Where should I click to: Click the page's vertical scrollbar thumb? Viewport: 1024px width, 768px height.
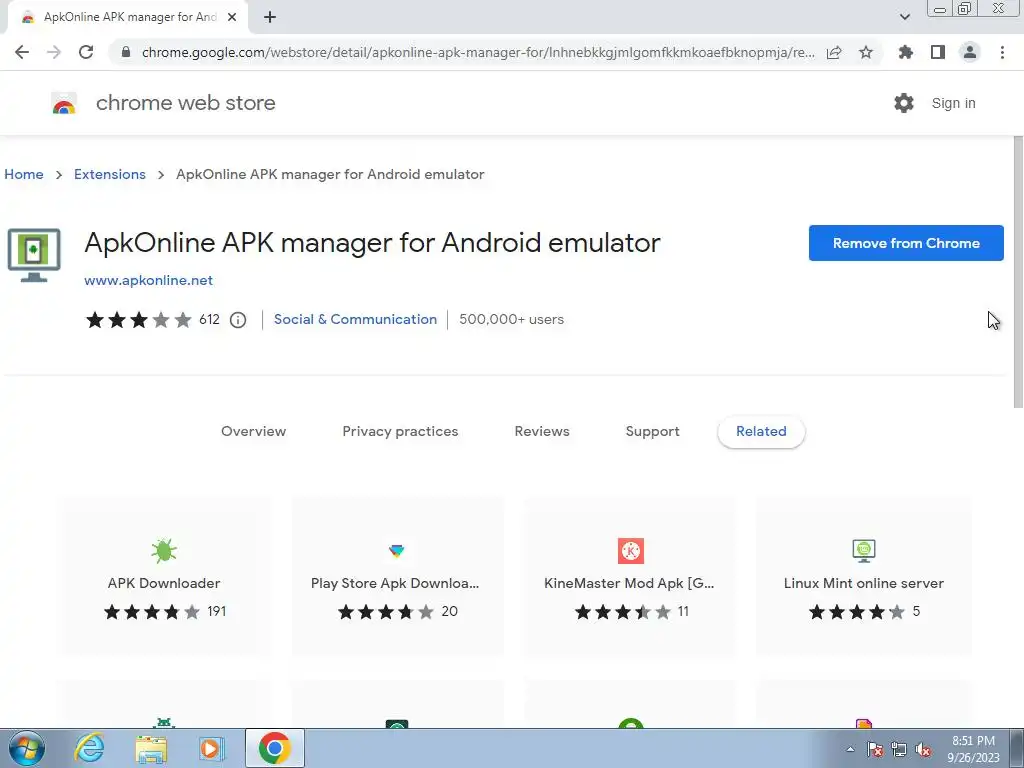[1017, 272]
